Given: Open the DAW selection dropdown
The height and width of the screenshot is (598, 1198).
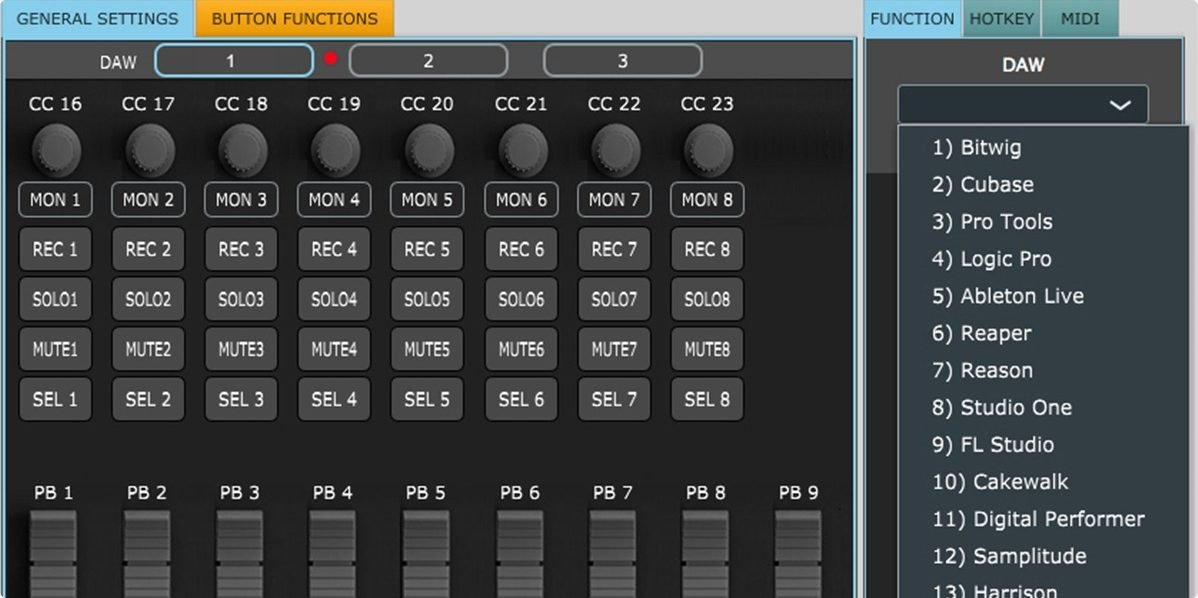Looking at the screenshot, I should coord(1022,103).
